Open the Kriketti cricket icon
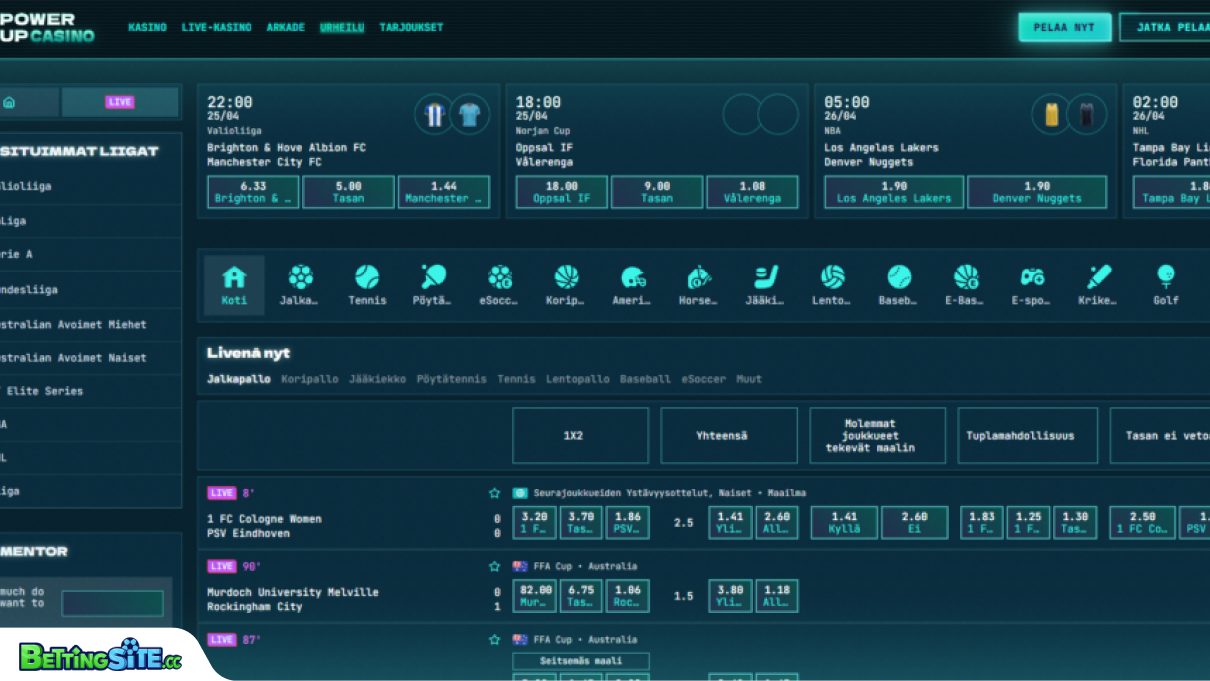Viewport: 1210px width, 681px height. pos(1098,285)
